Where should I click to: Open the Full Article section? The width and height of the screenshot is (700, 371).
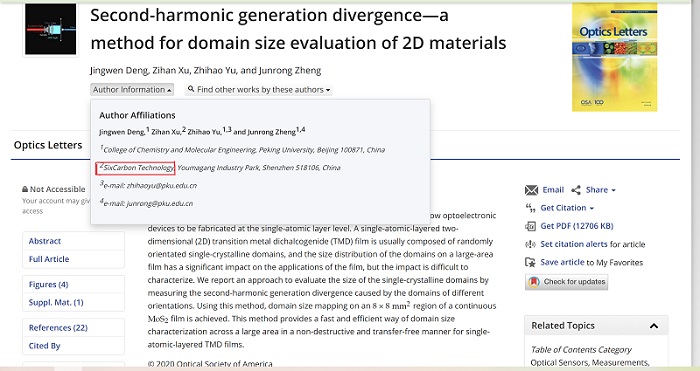click(x=49, y=259)
